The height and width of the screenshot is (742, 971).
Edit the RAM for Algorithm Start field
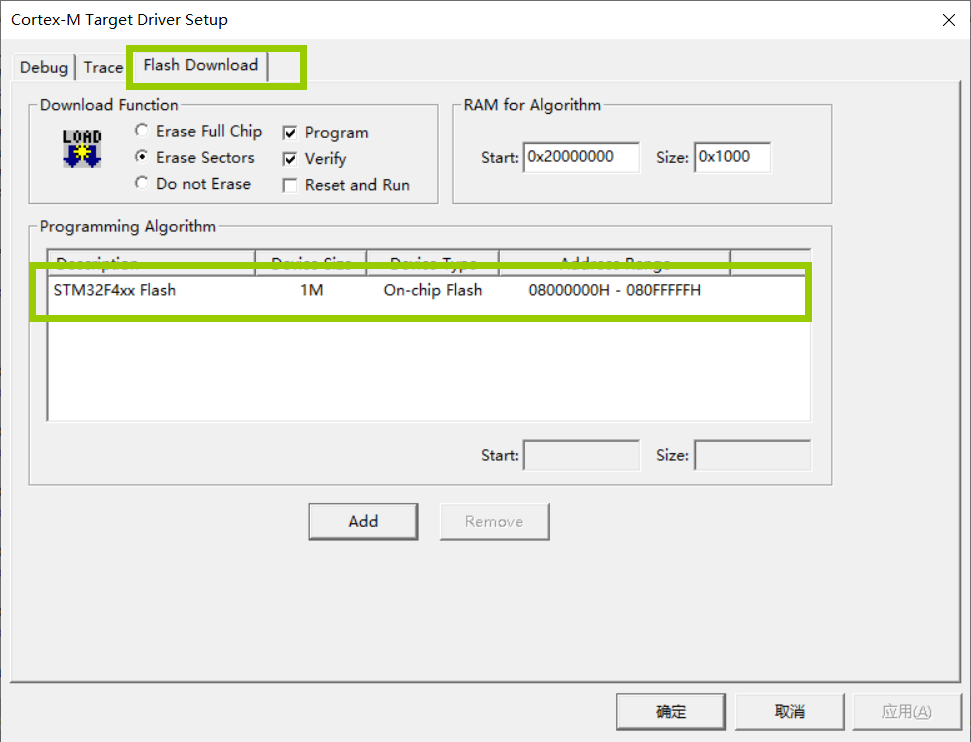point(581,157)
